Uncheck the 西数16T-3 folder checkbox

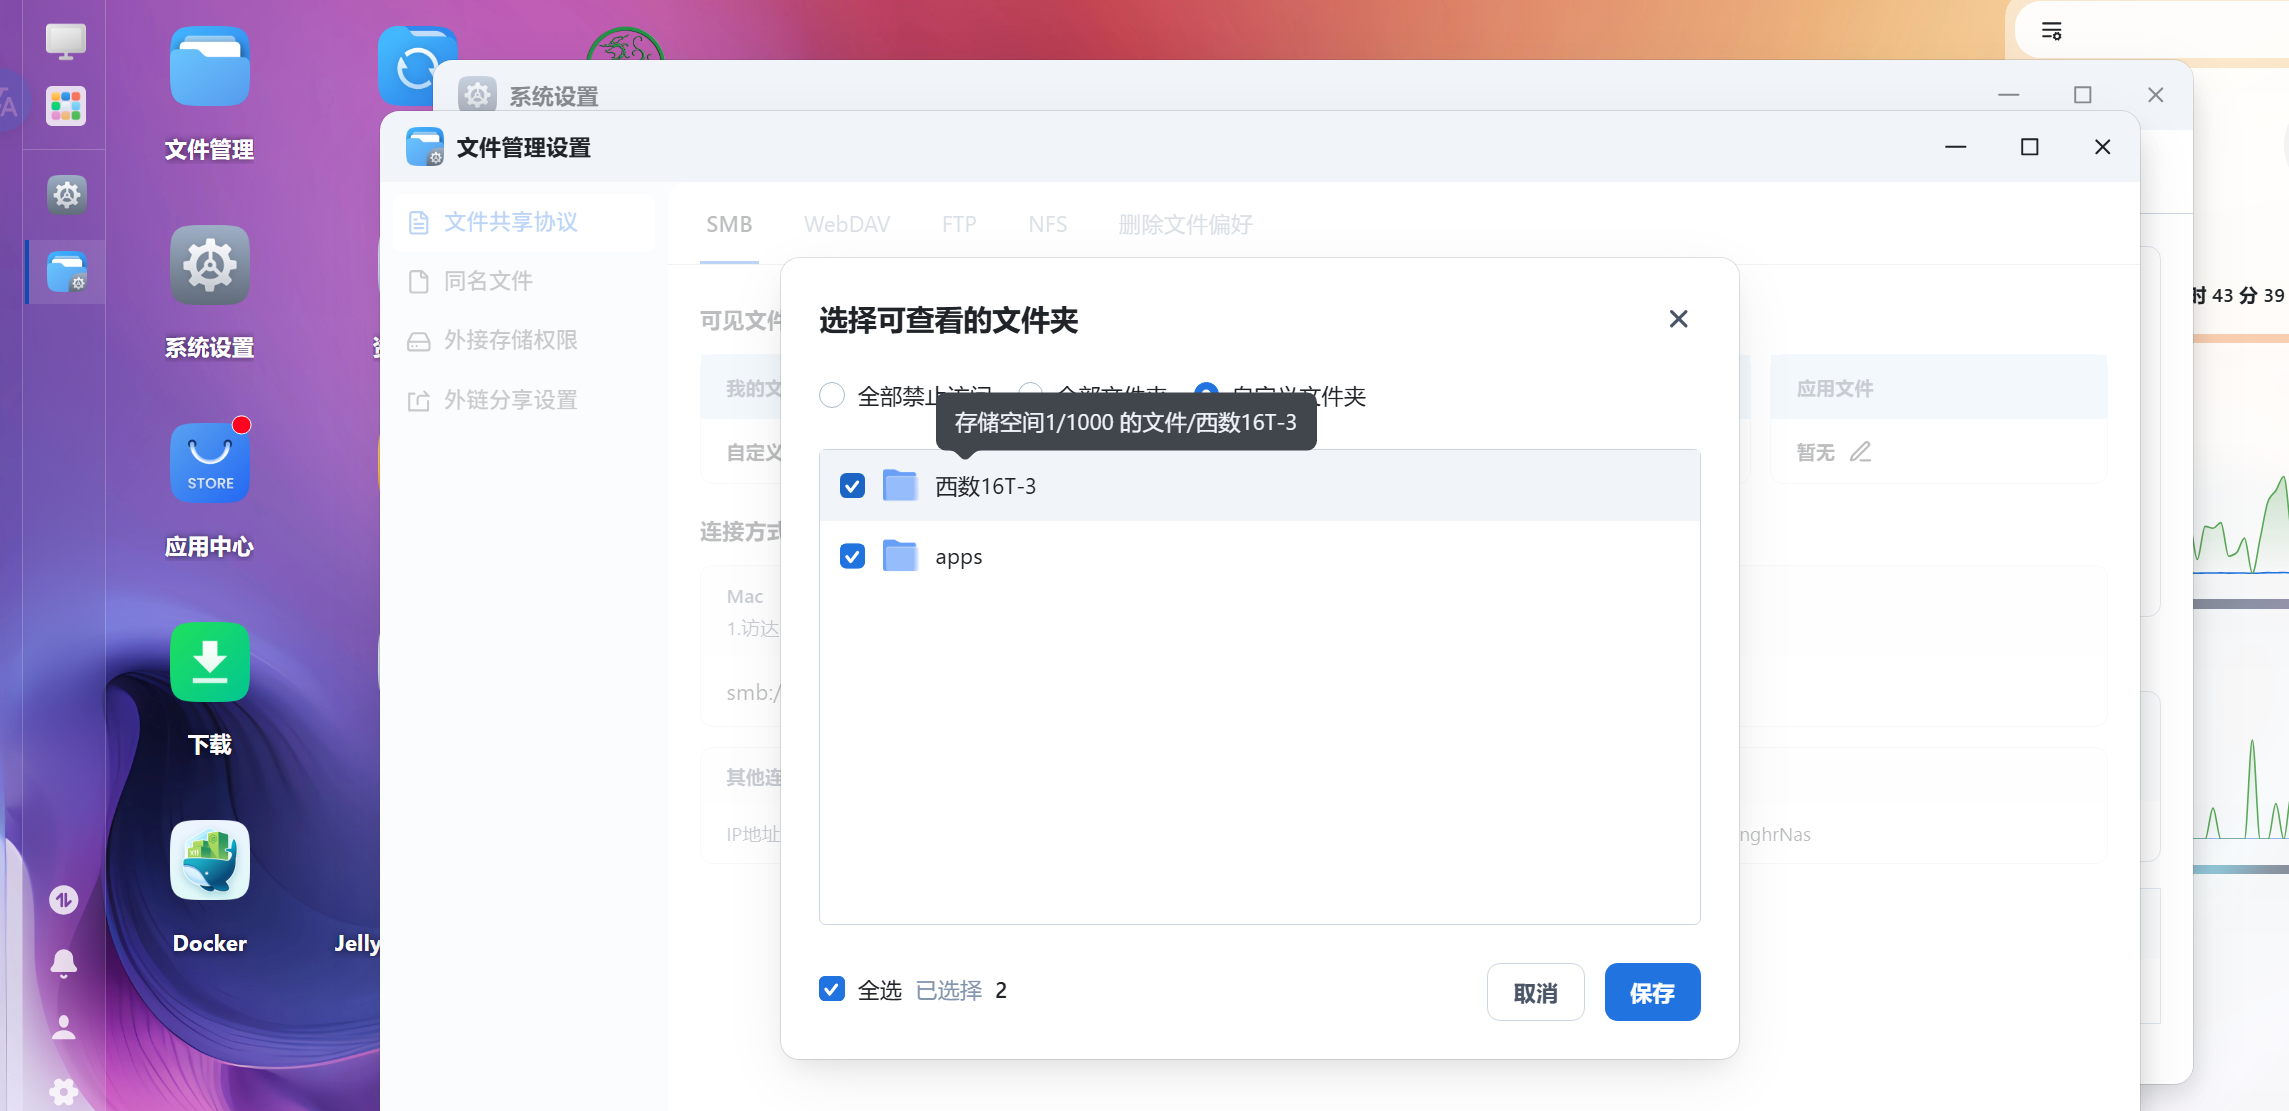click(x=852, y=486)
